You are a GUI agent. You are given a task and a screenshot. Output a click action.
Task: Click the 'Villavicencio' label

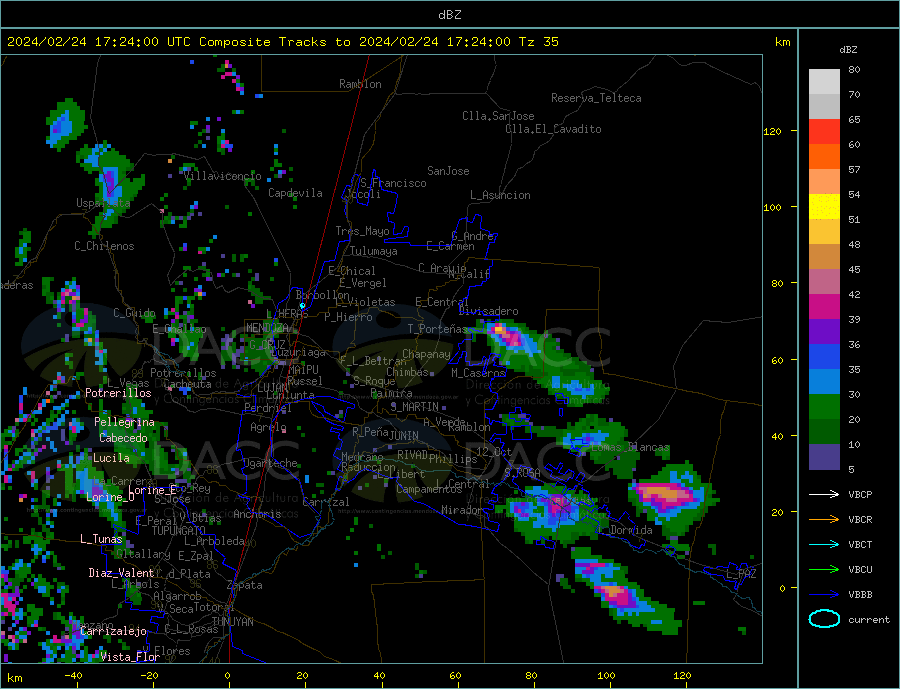click(x=223, y=176)
